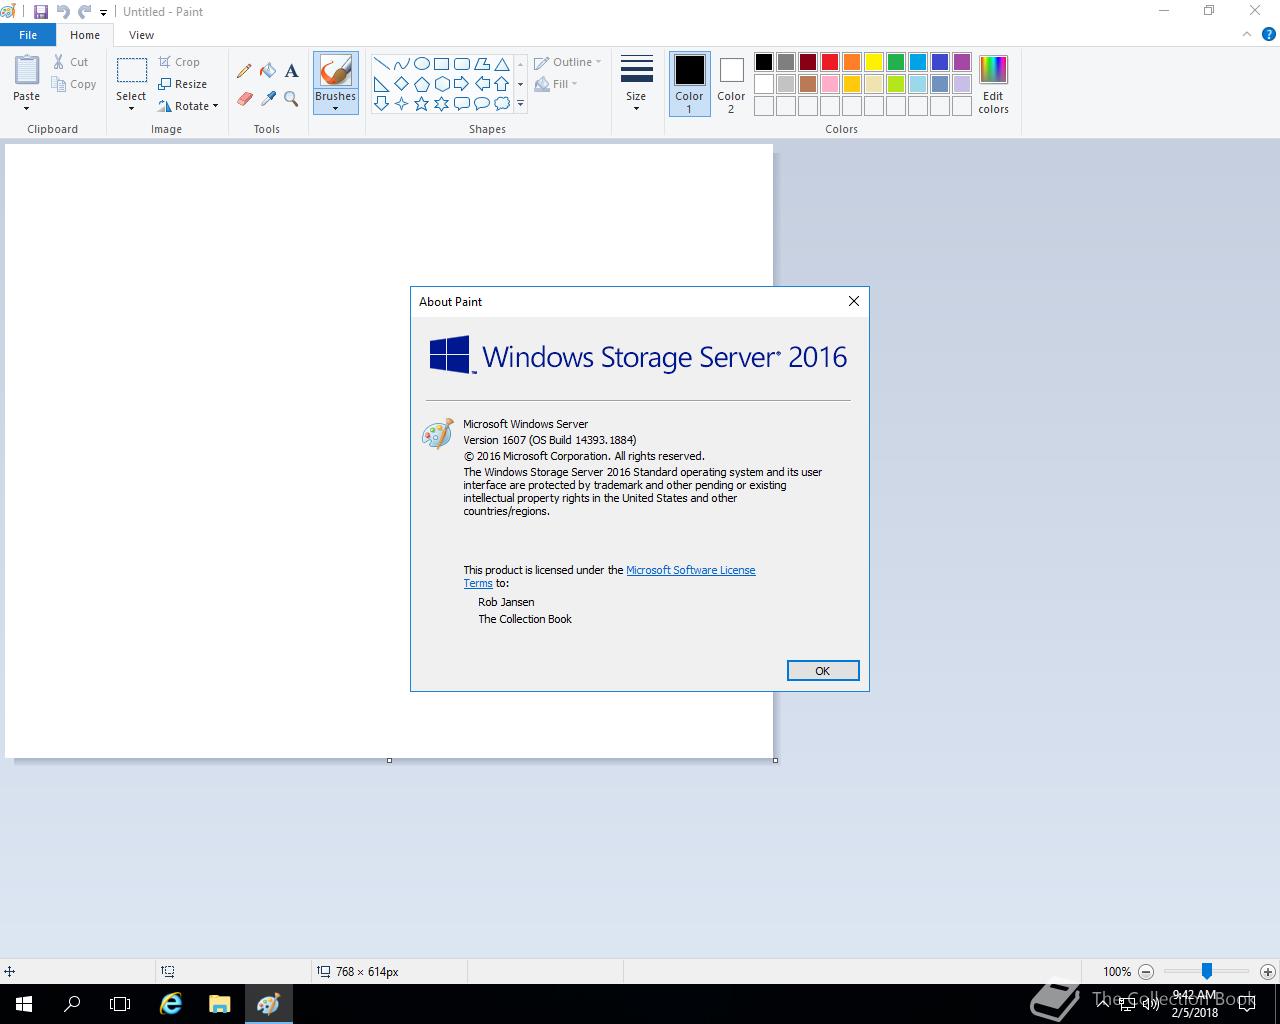Open the Rotate dropdown
The image size is (1280, 1024).
188,106
